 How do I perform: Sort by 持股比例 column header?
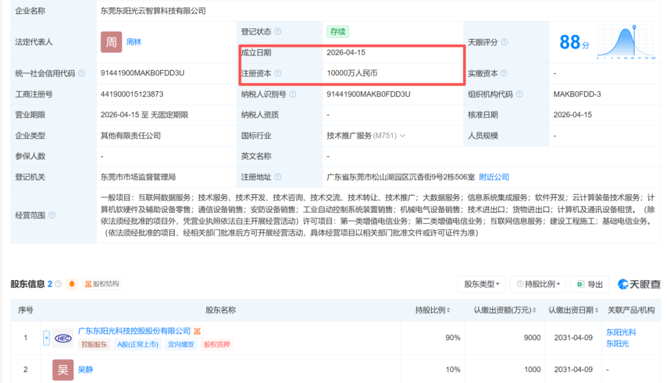pyautogui.click(x=433, y=310)
